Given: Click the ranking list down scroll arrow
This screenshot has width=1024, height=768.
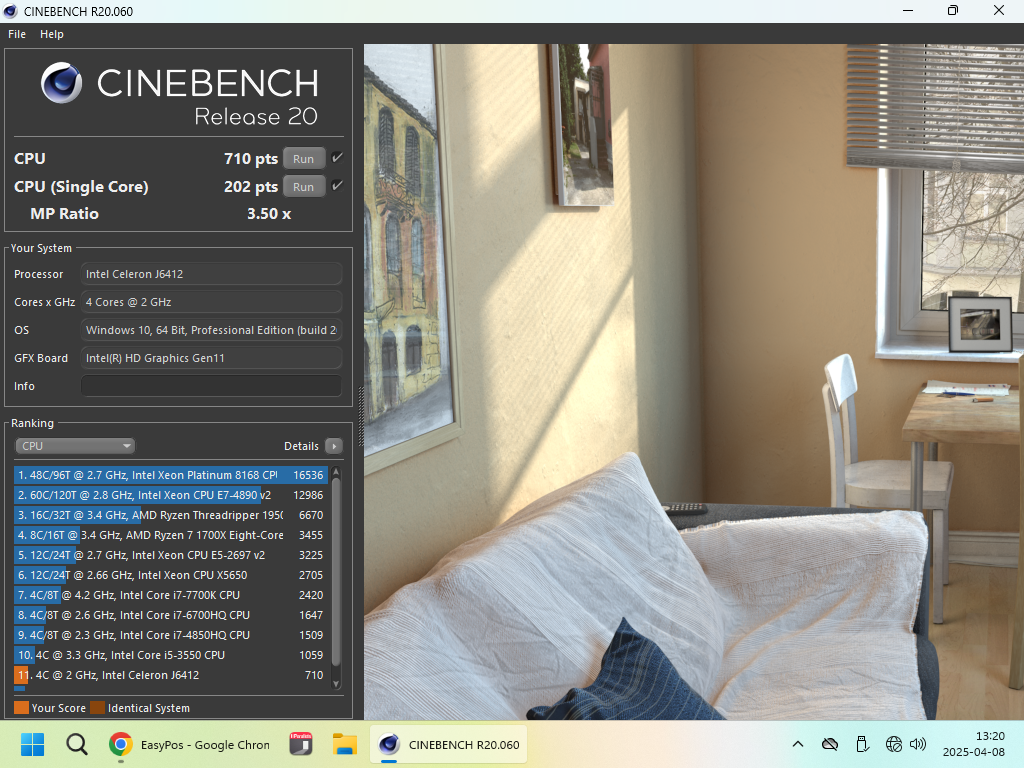Looking at the screenshot, I should point(336,684).
